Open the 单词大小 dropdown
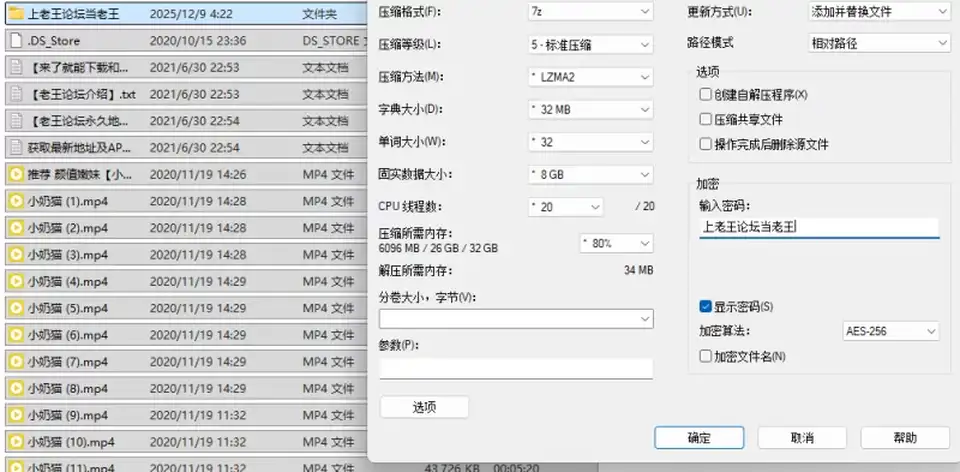960x472 pixels. coord(590,142)
